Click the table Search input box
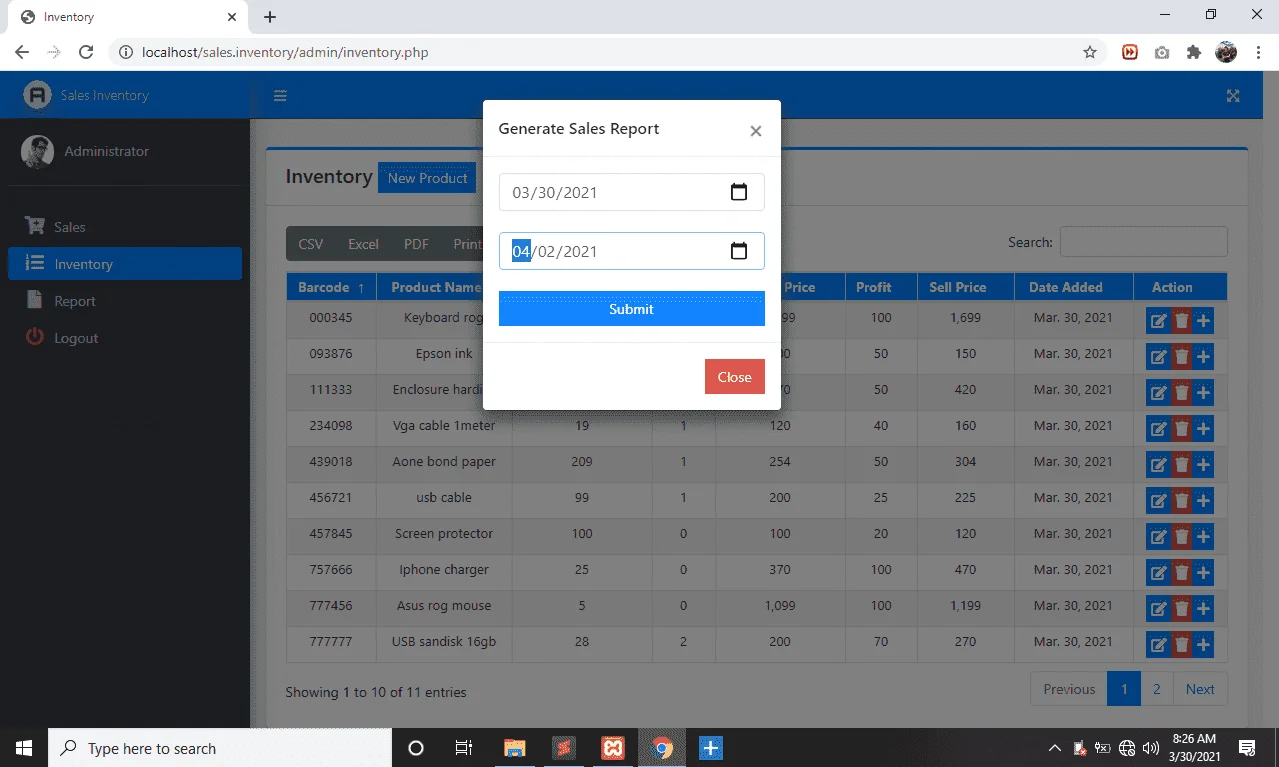The height and width of the screenshot is (767, 1279). click(x=1143, y=242)
